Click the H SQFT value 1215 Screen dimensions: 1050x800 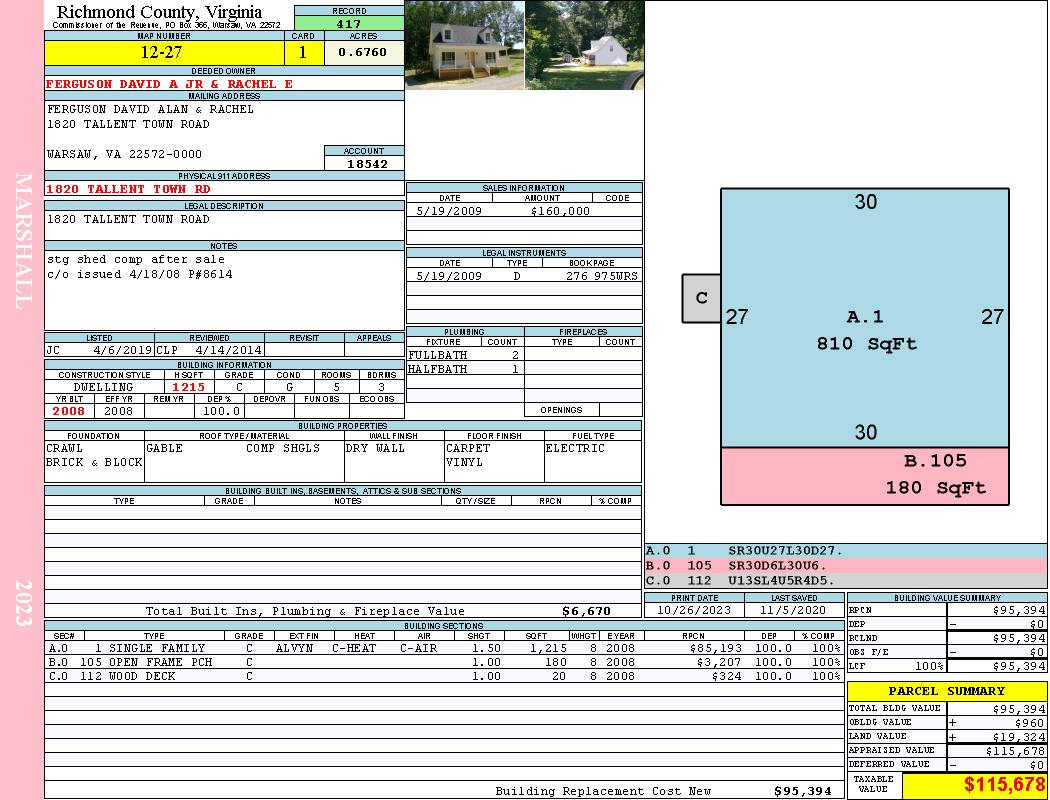[x=188, y=387]
